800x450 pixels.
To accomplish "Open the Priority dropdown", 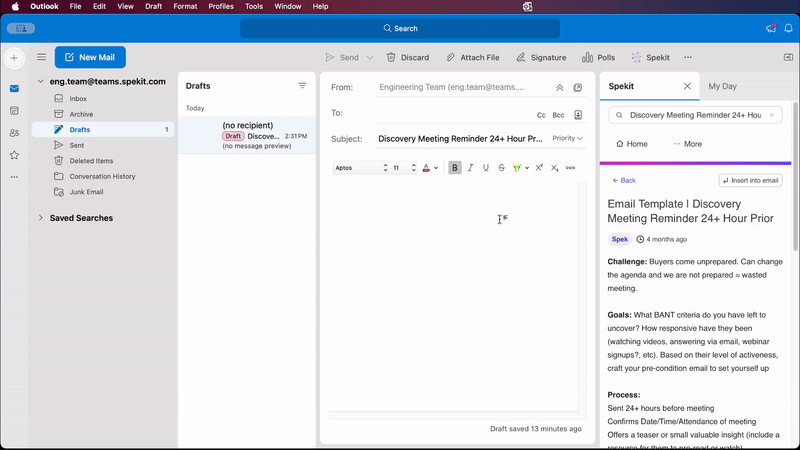I will coord(567,138).
